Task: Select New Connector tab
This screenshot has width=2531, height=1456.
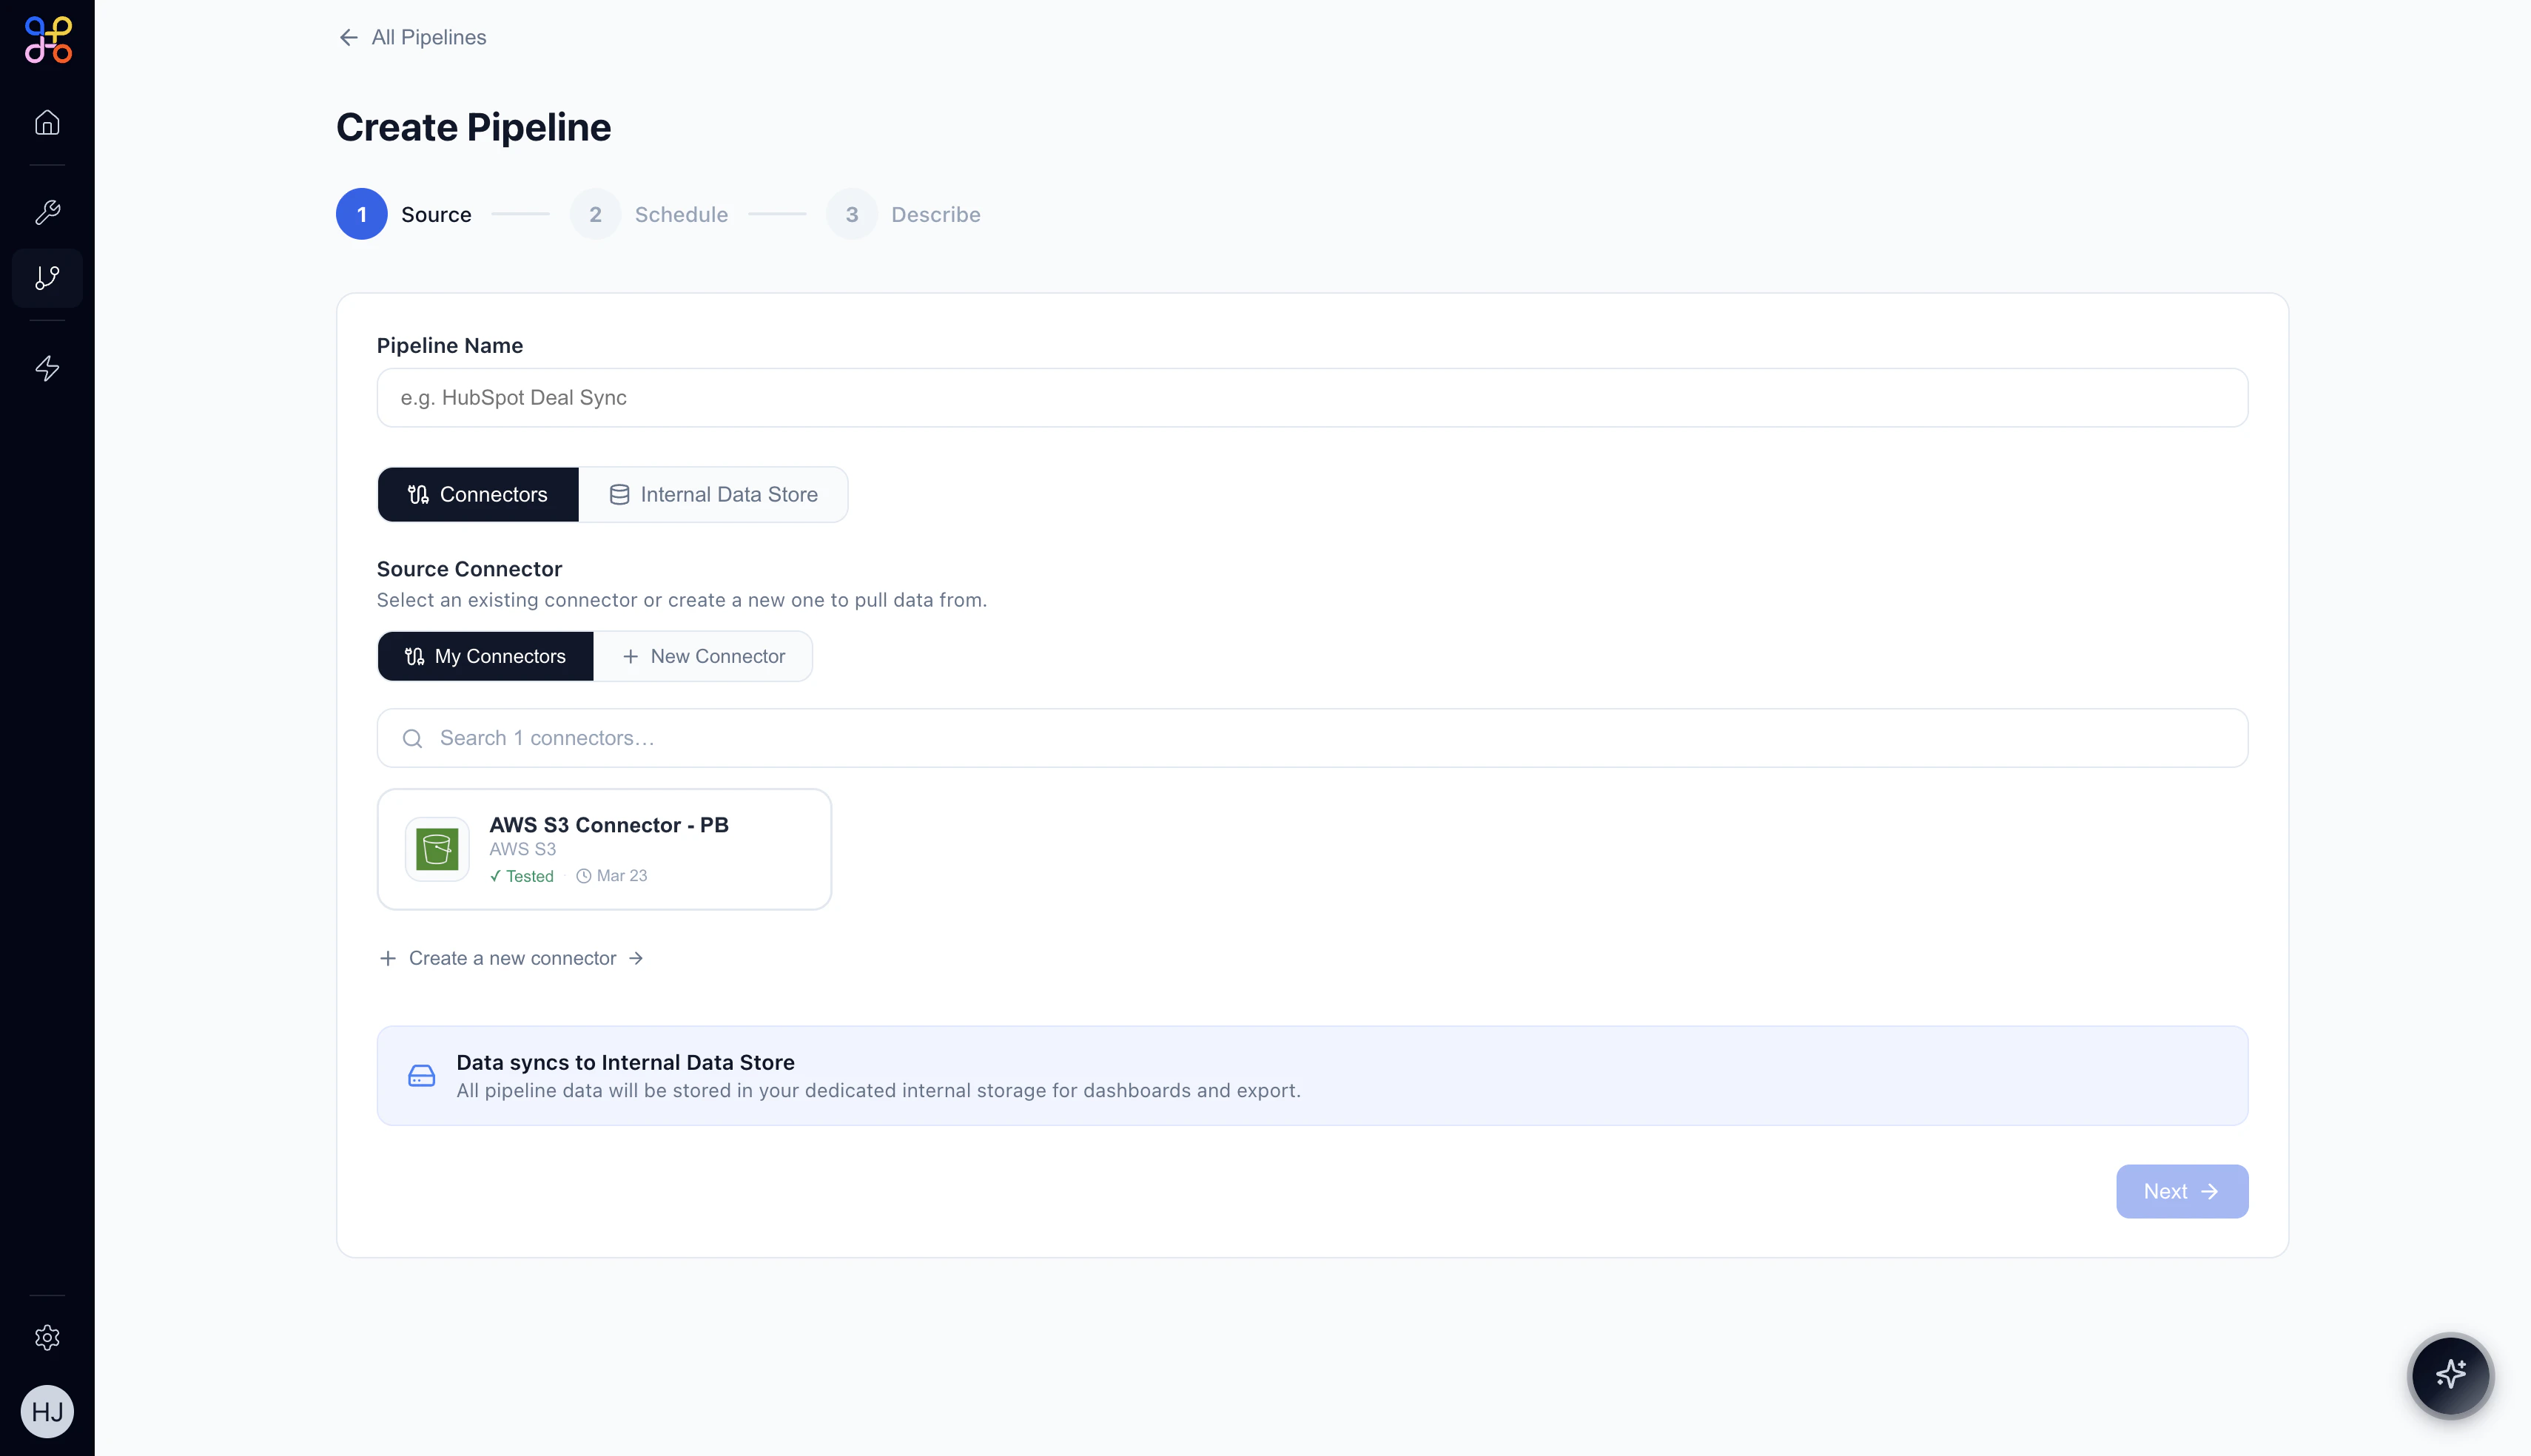Action: 703,656
